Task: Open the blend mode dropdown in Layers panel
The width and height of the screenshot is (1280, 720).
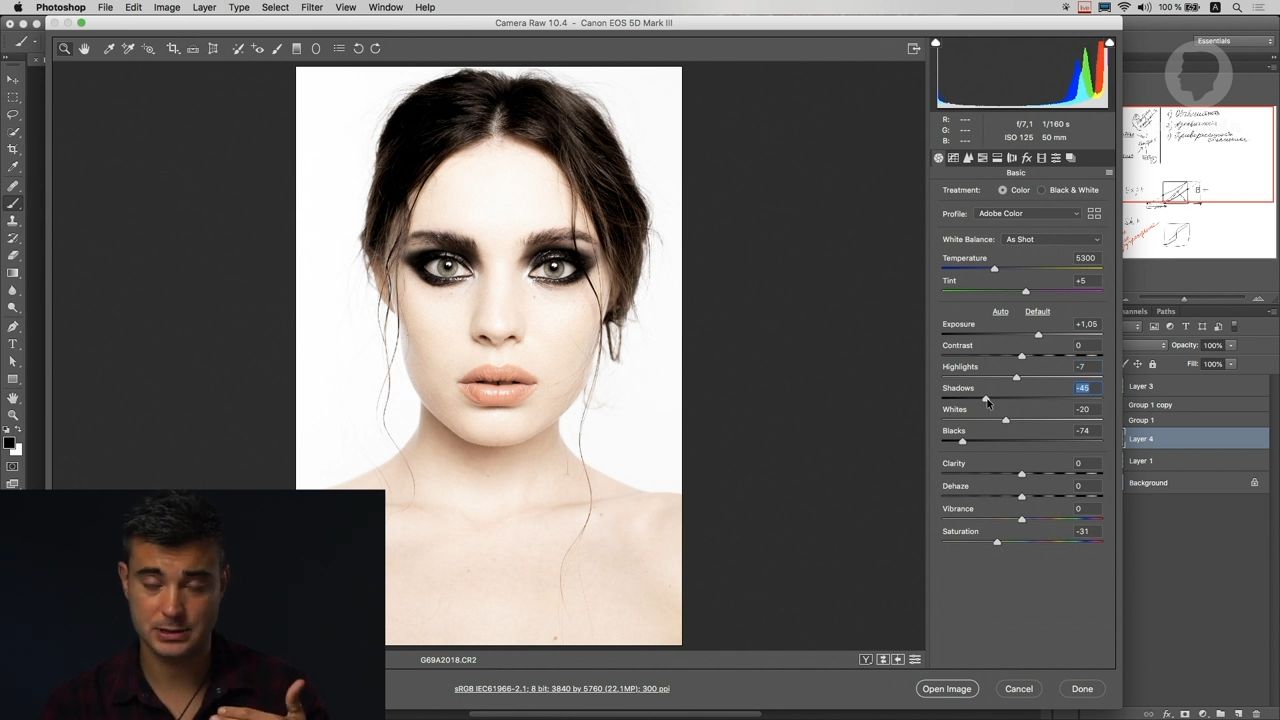Action: tap(1143, 345)
